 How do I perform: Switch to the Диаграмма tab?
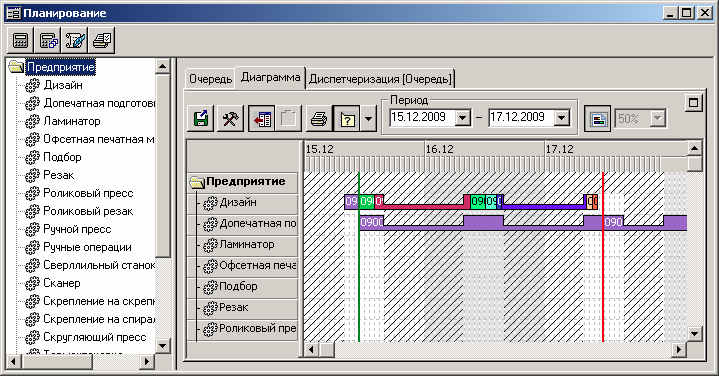click(271, 77)
